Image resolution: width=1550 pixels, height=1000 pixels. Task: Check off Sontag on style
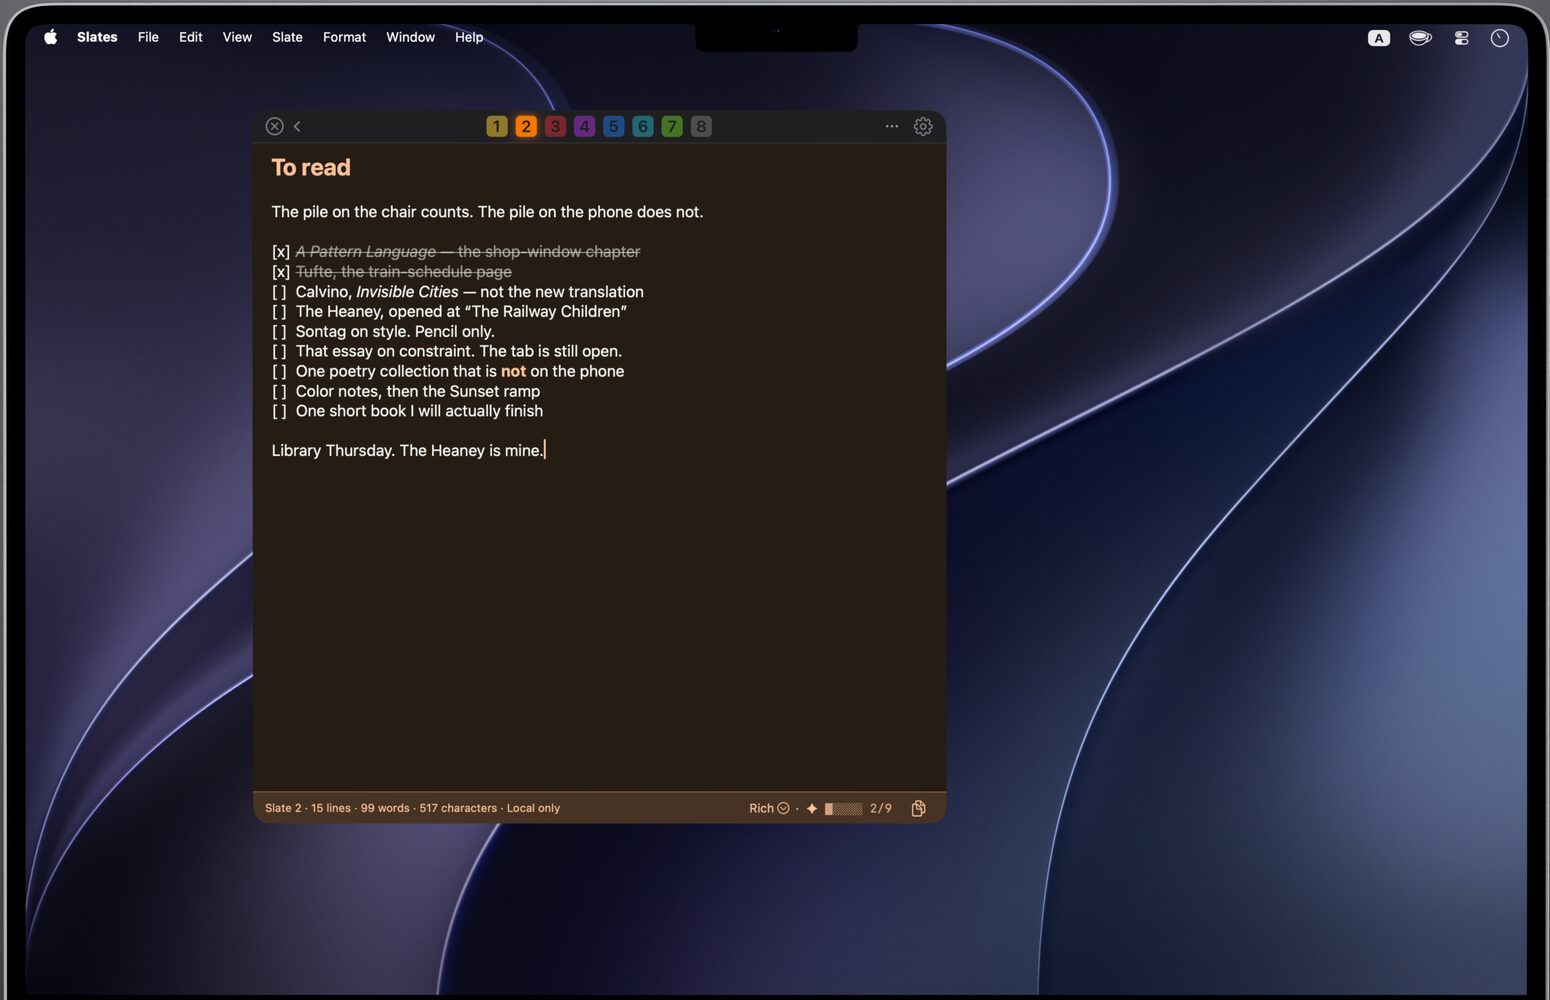click(279, 332)
